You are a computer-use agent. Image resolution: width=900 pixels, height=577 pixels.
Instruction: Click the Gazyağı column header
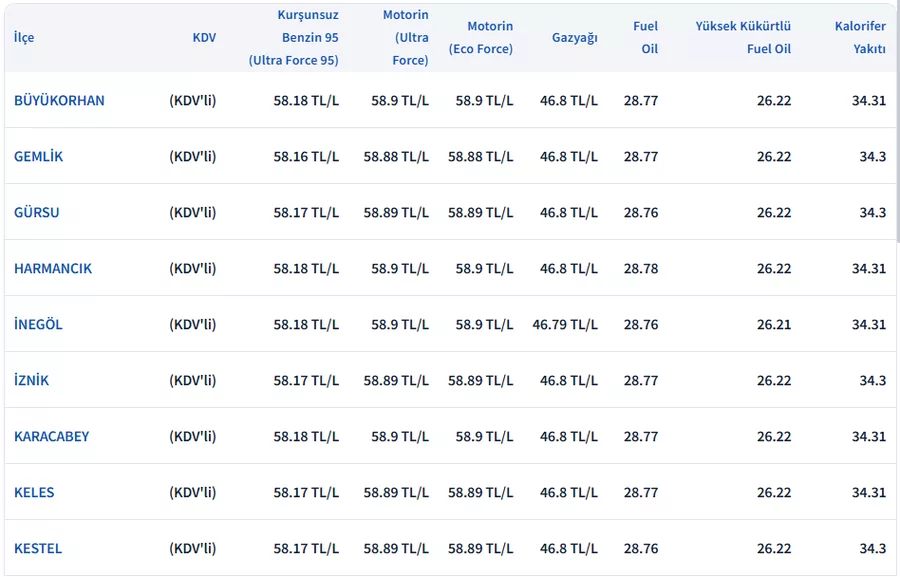[574, 38]
